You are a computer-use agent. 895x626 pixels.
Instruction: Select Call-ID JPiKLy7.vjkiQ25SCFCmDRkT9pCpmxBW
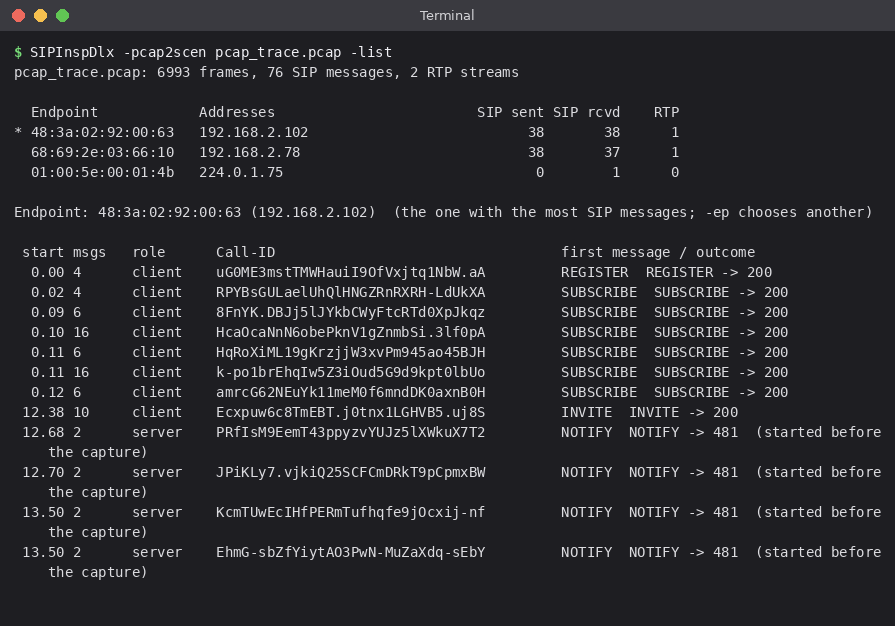(350, 472)
